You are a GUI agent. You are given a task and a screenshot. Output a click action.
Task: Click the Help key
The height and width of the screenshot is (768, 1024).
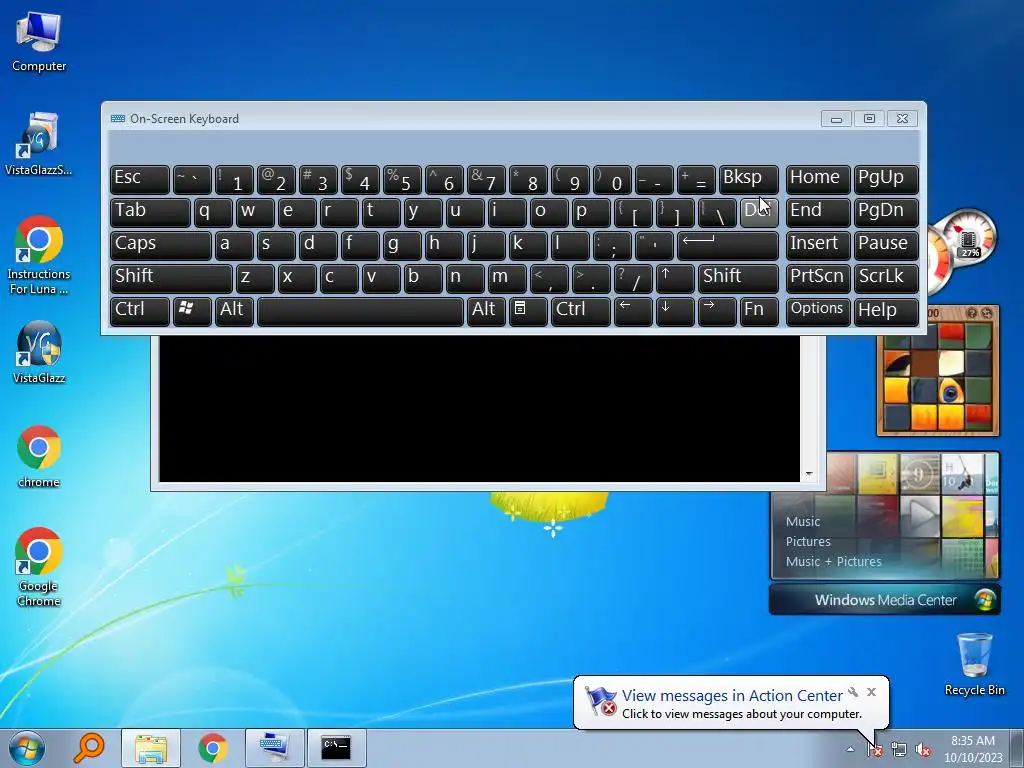point(886,311)
